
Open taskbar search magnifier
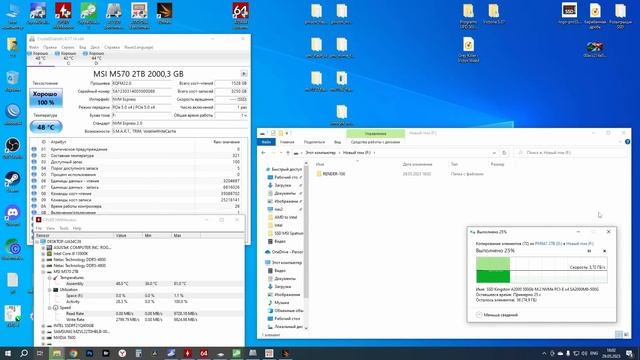[24, 353]
